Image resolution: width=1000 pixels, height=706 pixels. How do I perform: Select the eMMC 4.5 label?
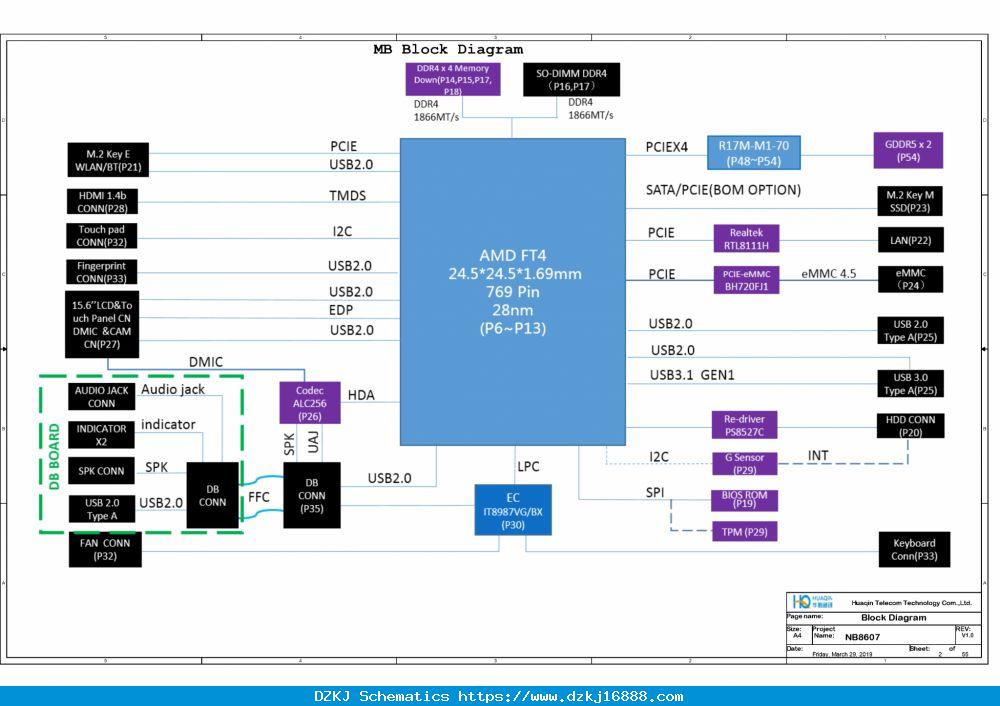pyautogui.click(x=828, y=274)
